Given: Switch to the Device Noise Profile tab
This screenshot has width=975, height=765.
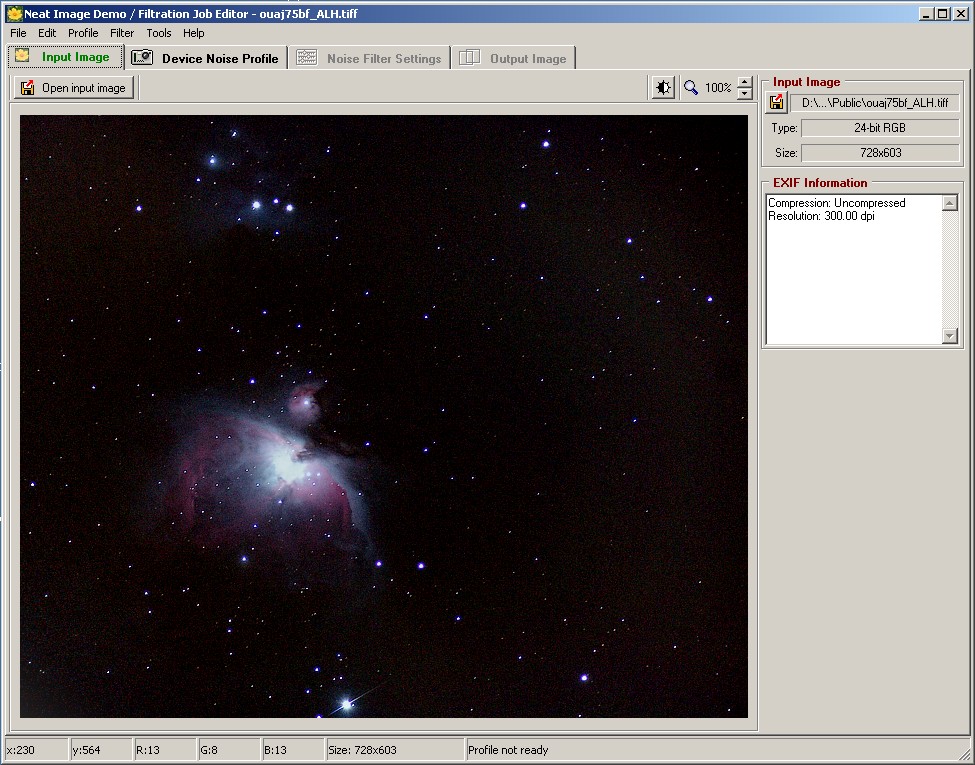Looking at the screenshot, I should (206, 58).
